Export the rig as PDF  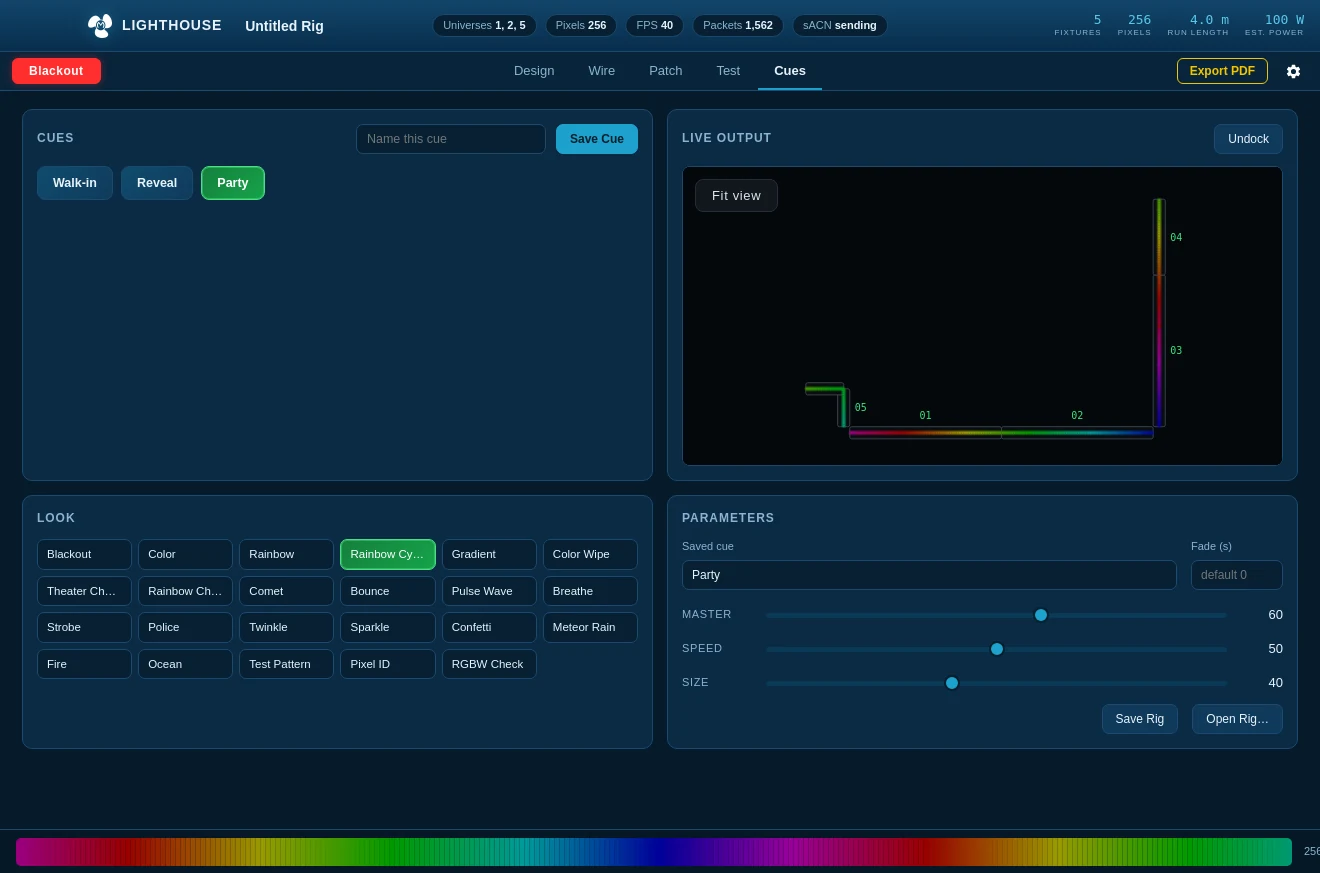pos(1222,71)
